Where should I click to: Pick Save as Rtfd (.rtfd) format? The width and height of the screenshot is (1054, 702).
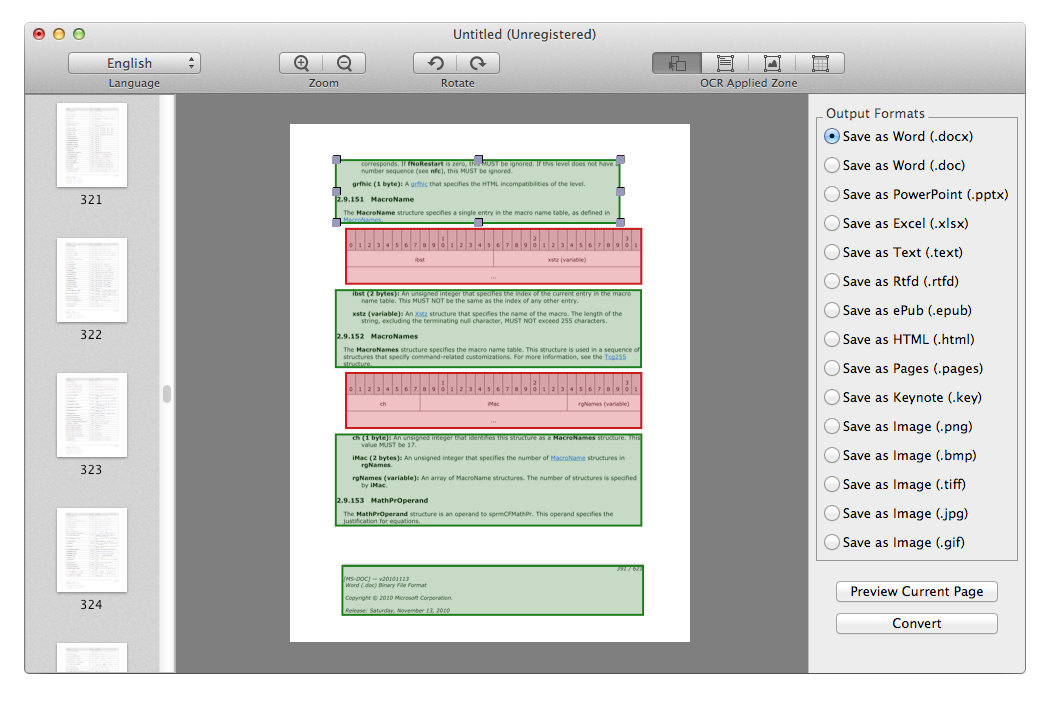(891, 281)
